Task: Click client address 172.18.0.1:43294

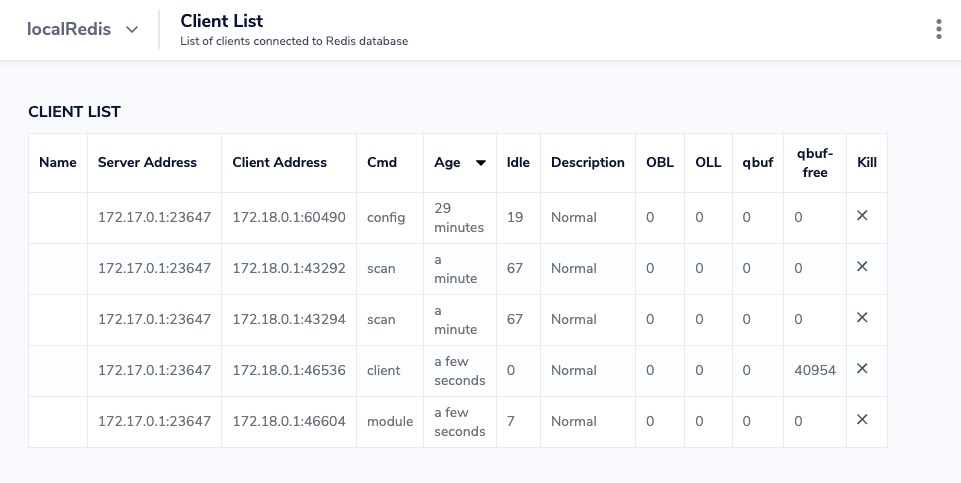Action: pyautogui.click(x=289, y=319)
